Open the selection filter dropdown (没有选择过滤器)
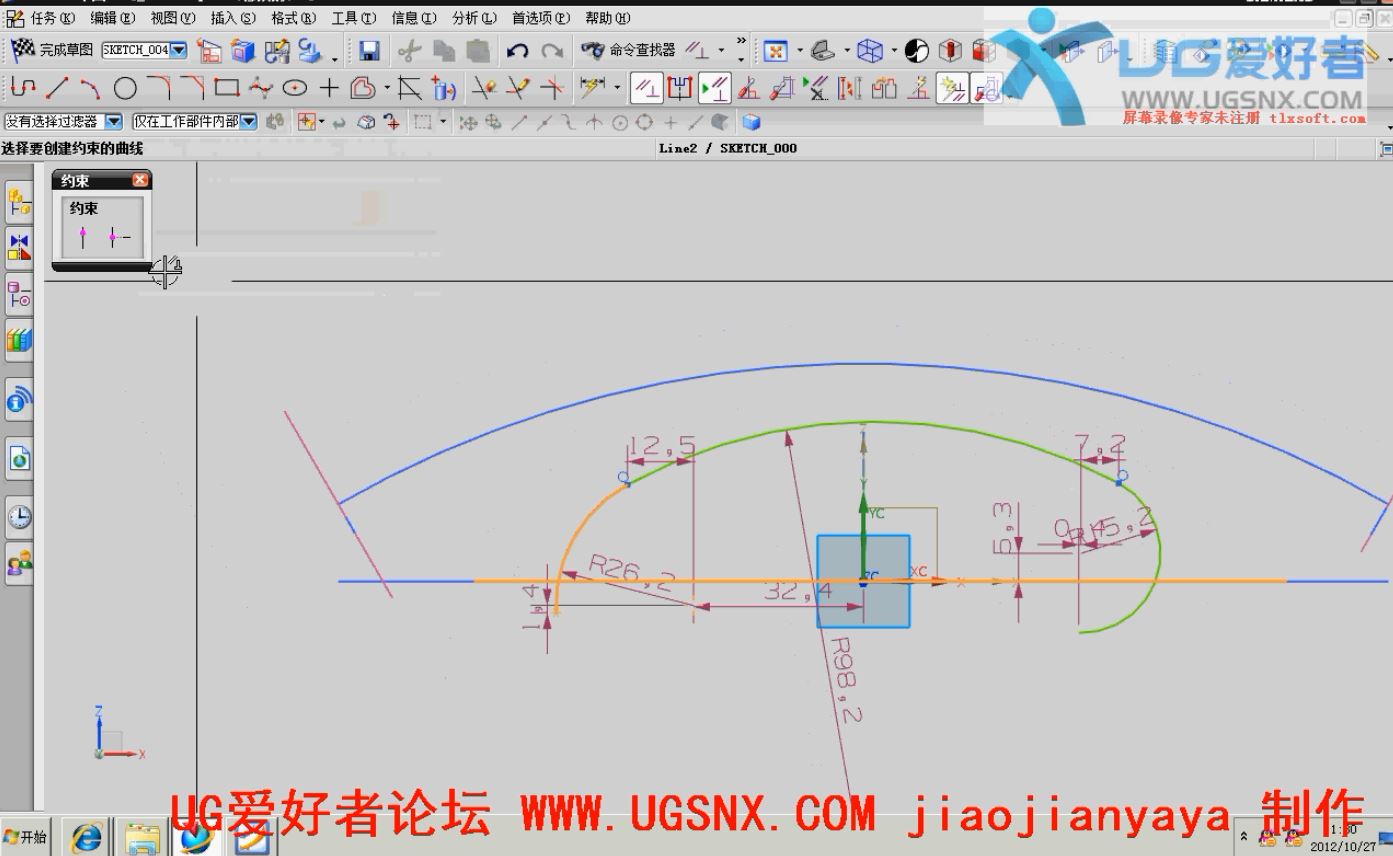 coord(114,121)
